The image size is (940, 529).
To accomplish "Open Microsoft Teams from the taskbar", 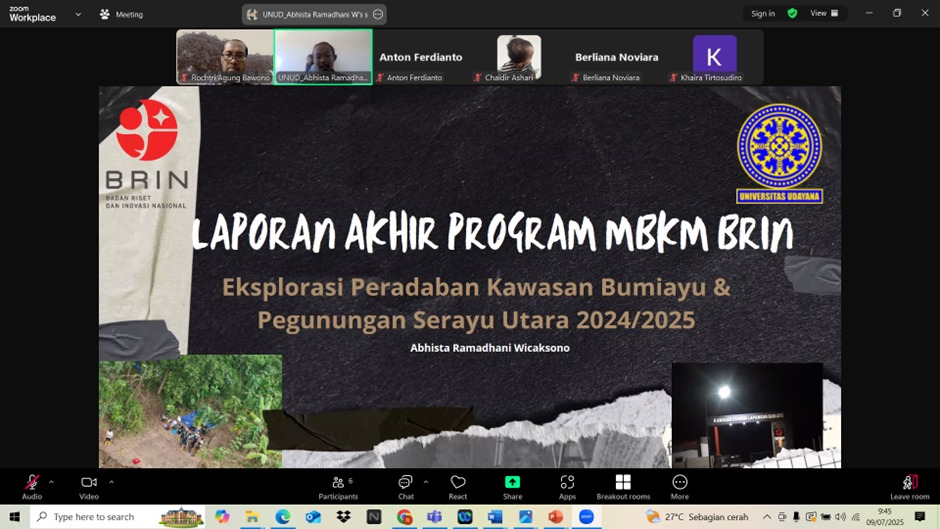I will click(x=435, y=517).
